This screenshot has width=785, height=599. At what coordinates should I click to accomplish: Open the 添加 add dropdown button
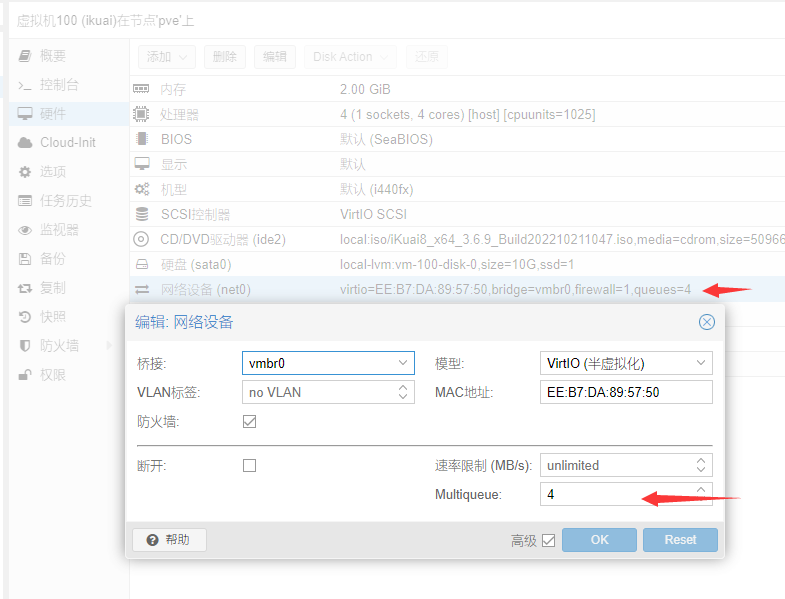pyautogui.click(x=167, y=57)
